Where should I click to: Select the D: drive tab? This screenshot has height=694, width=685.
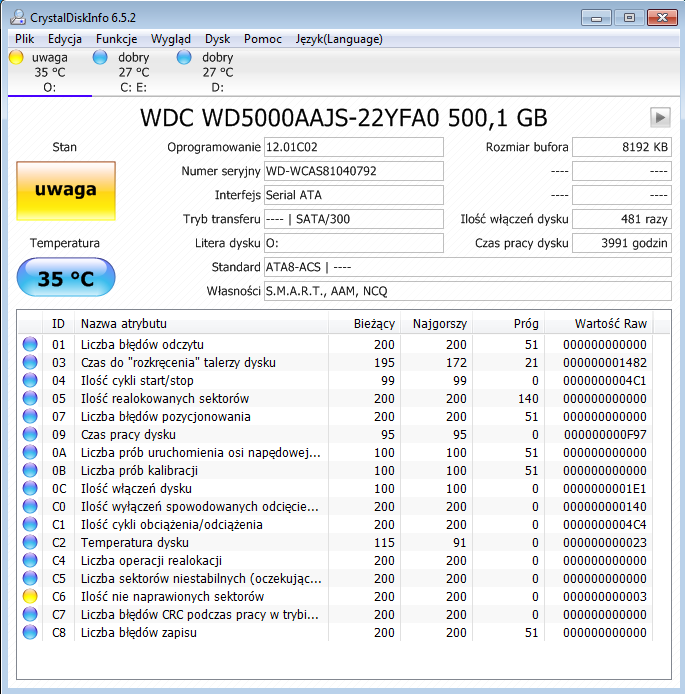point(217,72)
